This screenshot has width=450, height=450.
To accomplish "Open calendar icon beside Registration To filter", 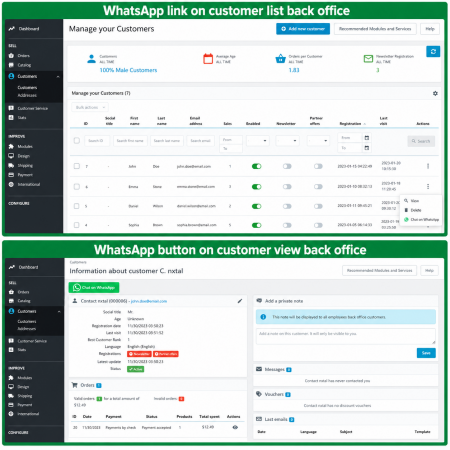I will 367,148.
